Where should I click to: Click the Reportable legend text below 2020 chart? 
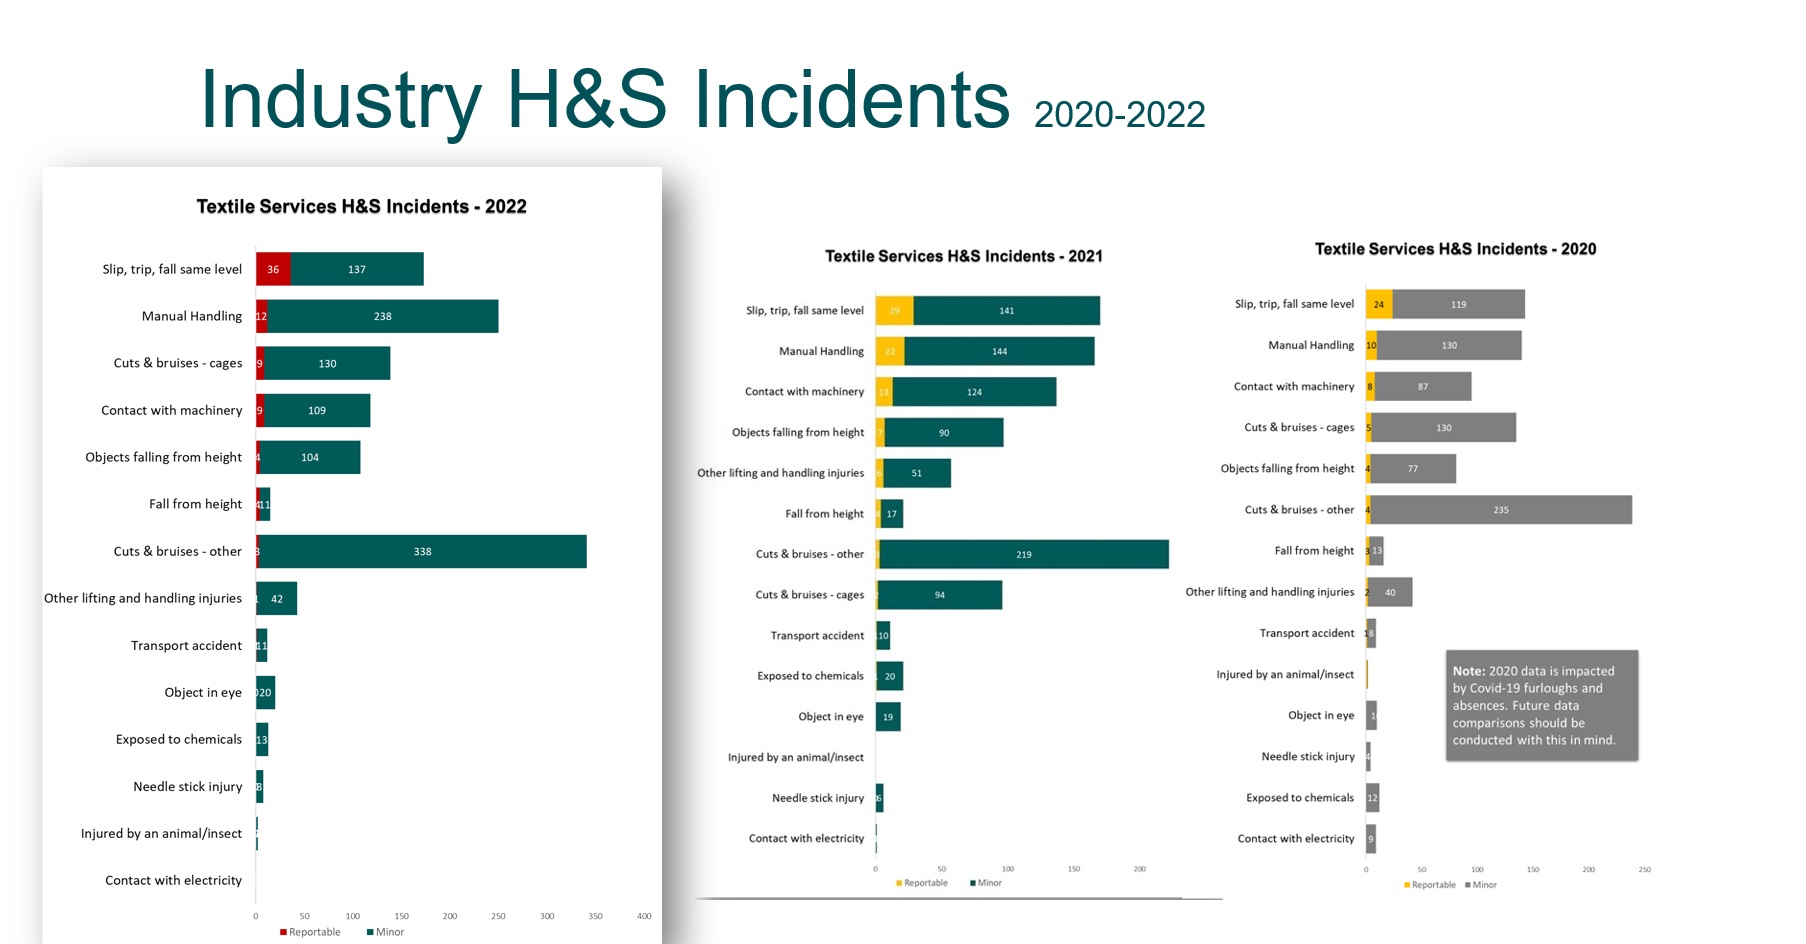tap(1434, 884)
